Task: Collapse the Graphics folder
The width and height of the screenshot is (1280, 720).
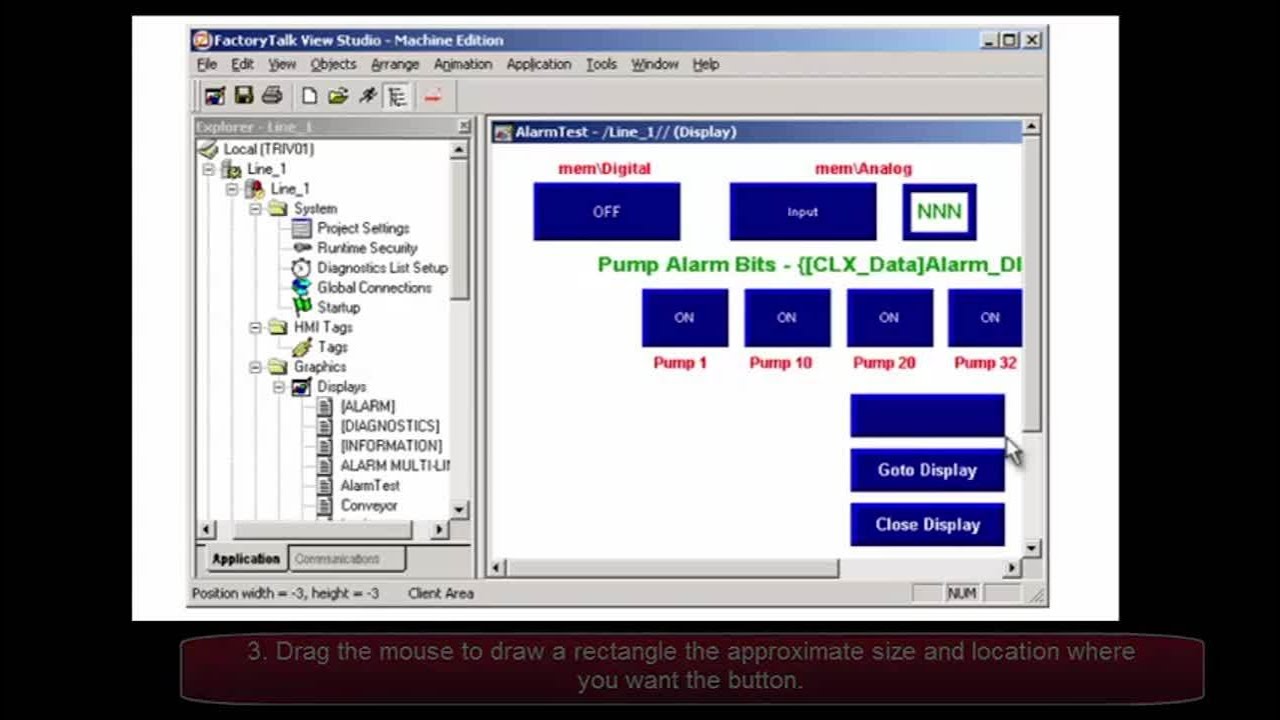Action: pyautogui.click(x=255, y=367)
